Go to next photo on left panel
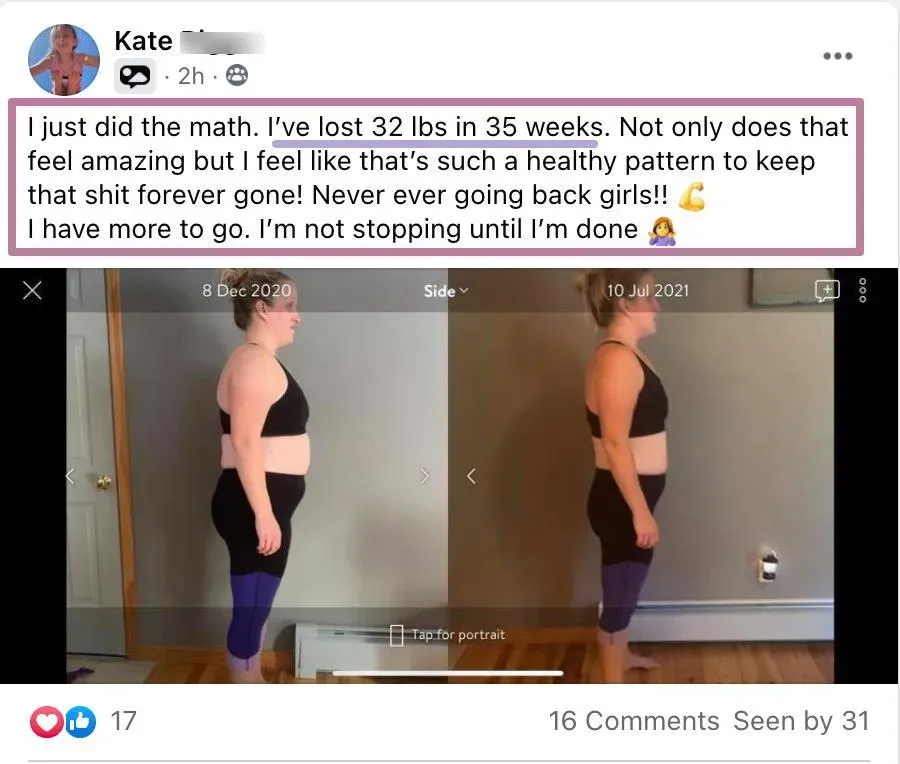 pyautogui.click(x=424, y=476)
